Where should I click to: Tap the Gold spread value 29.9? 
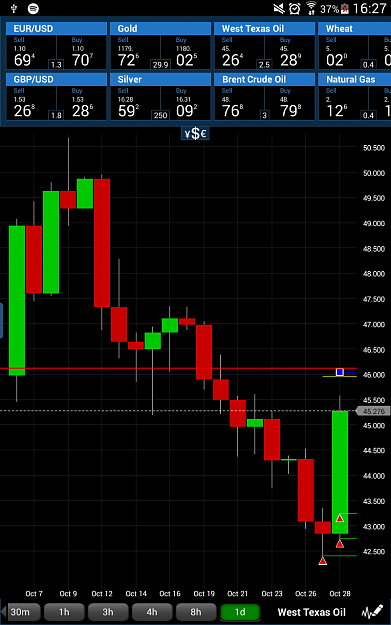click(160, 65)
